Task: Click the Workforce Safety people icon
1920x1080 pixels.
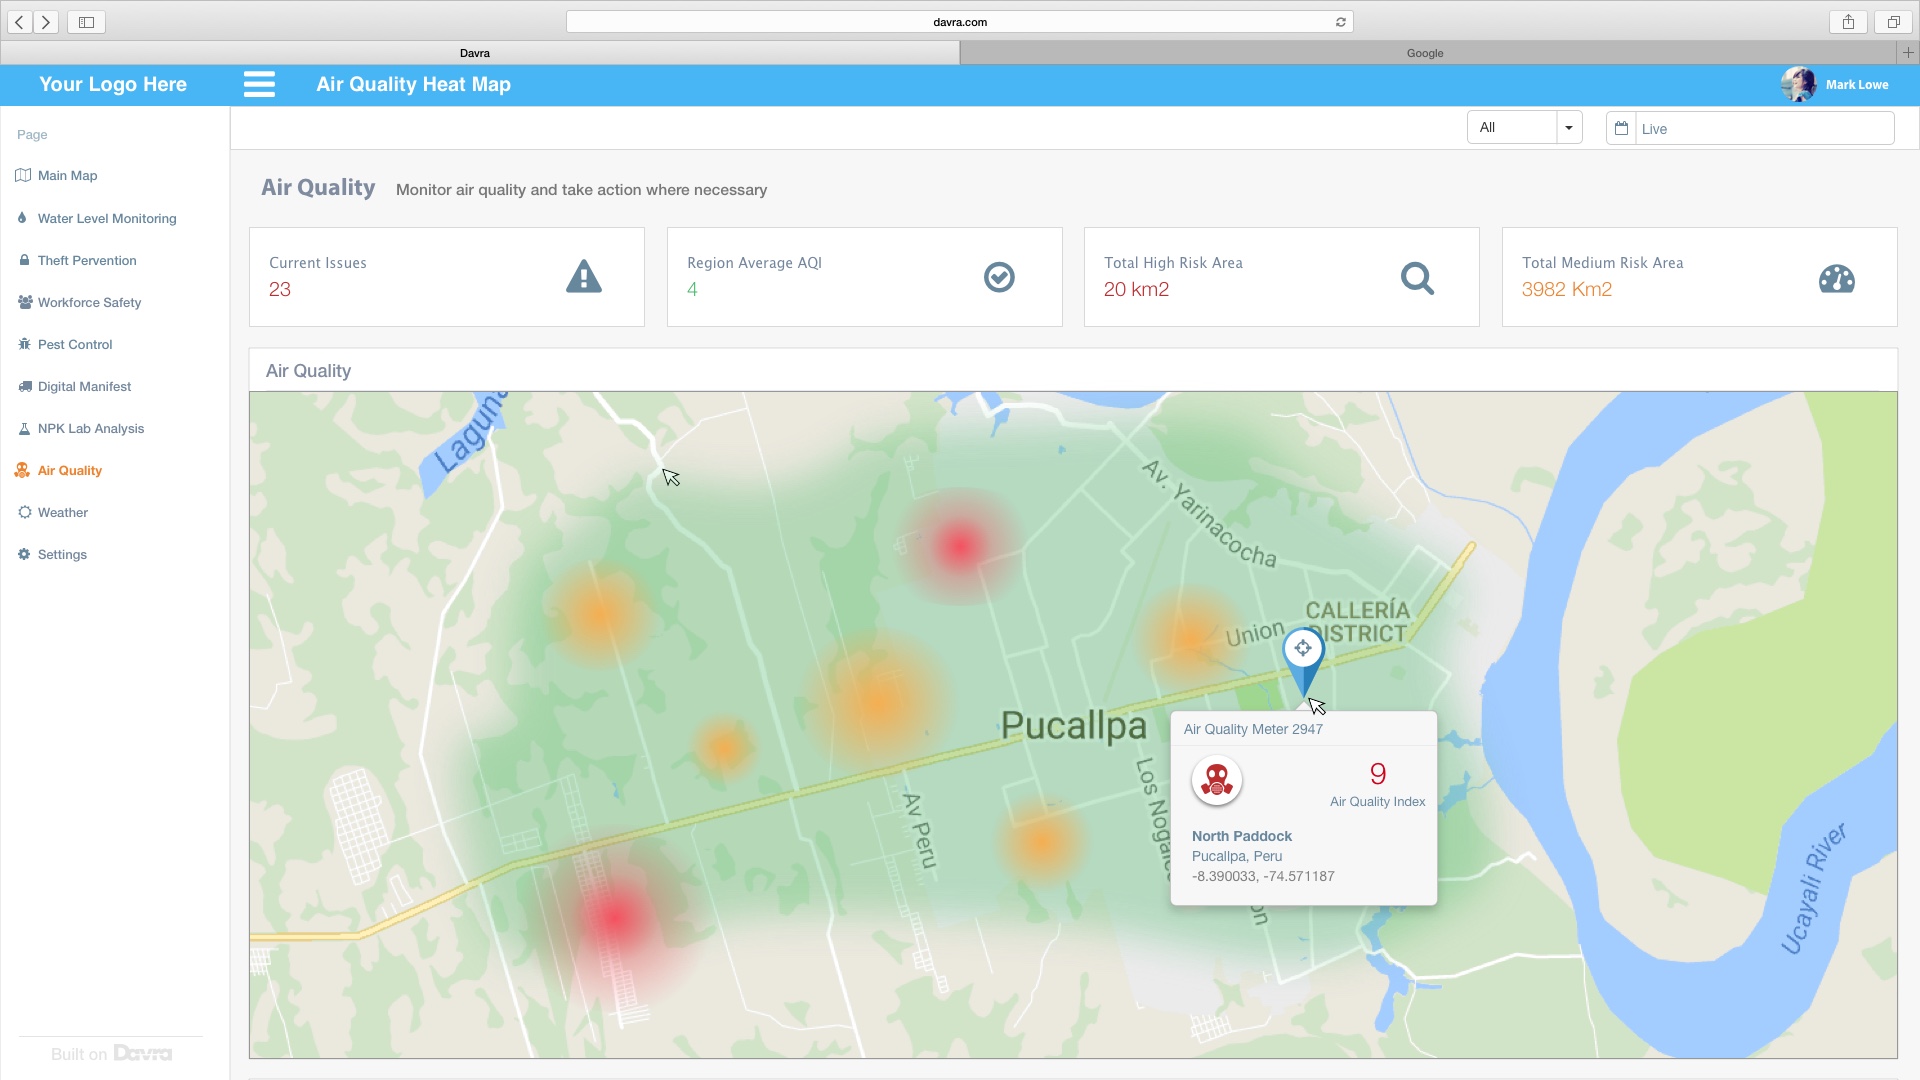Action: [x=25, y=301]
